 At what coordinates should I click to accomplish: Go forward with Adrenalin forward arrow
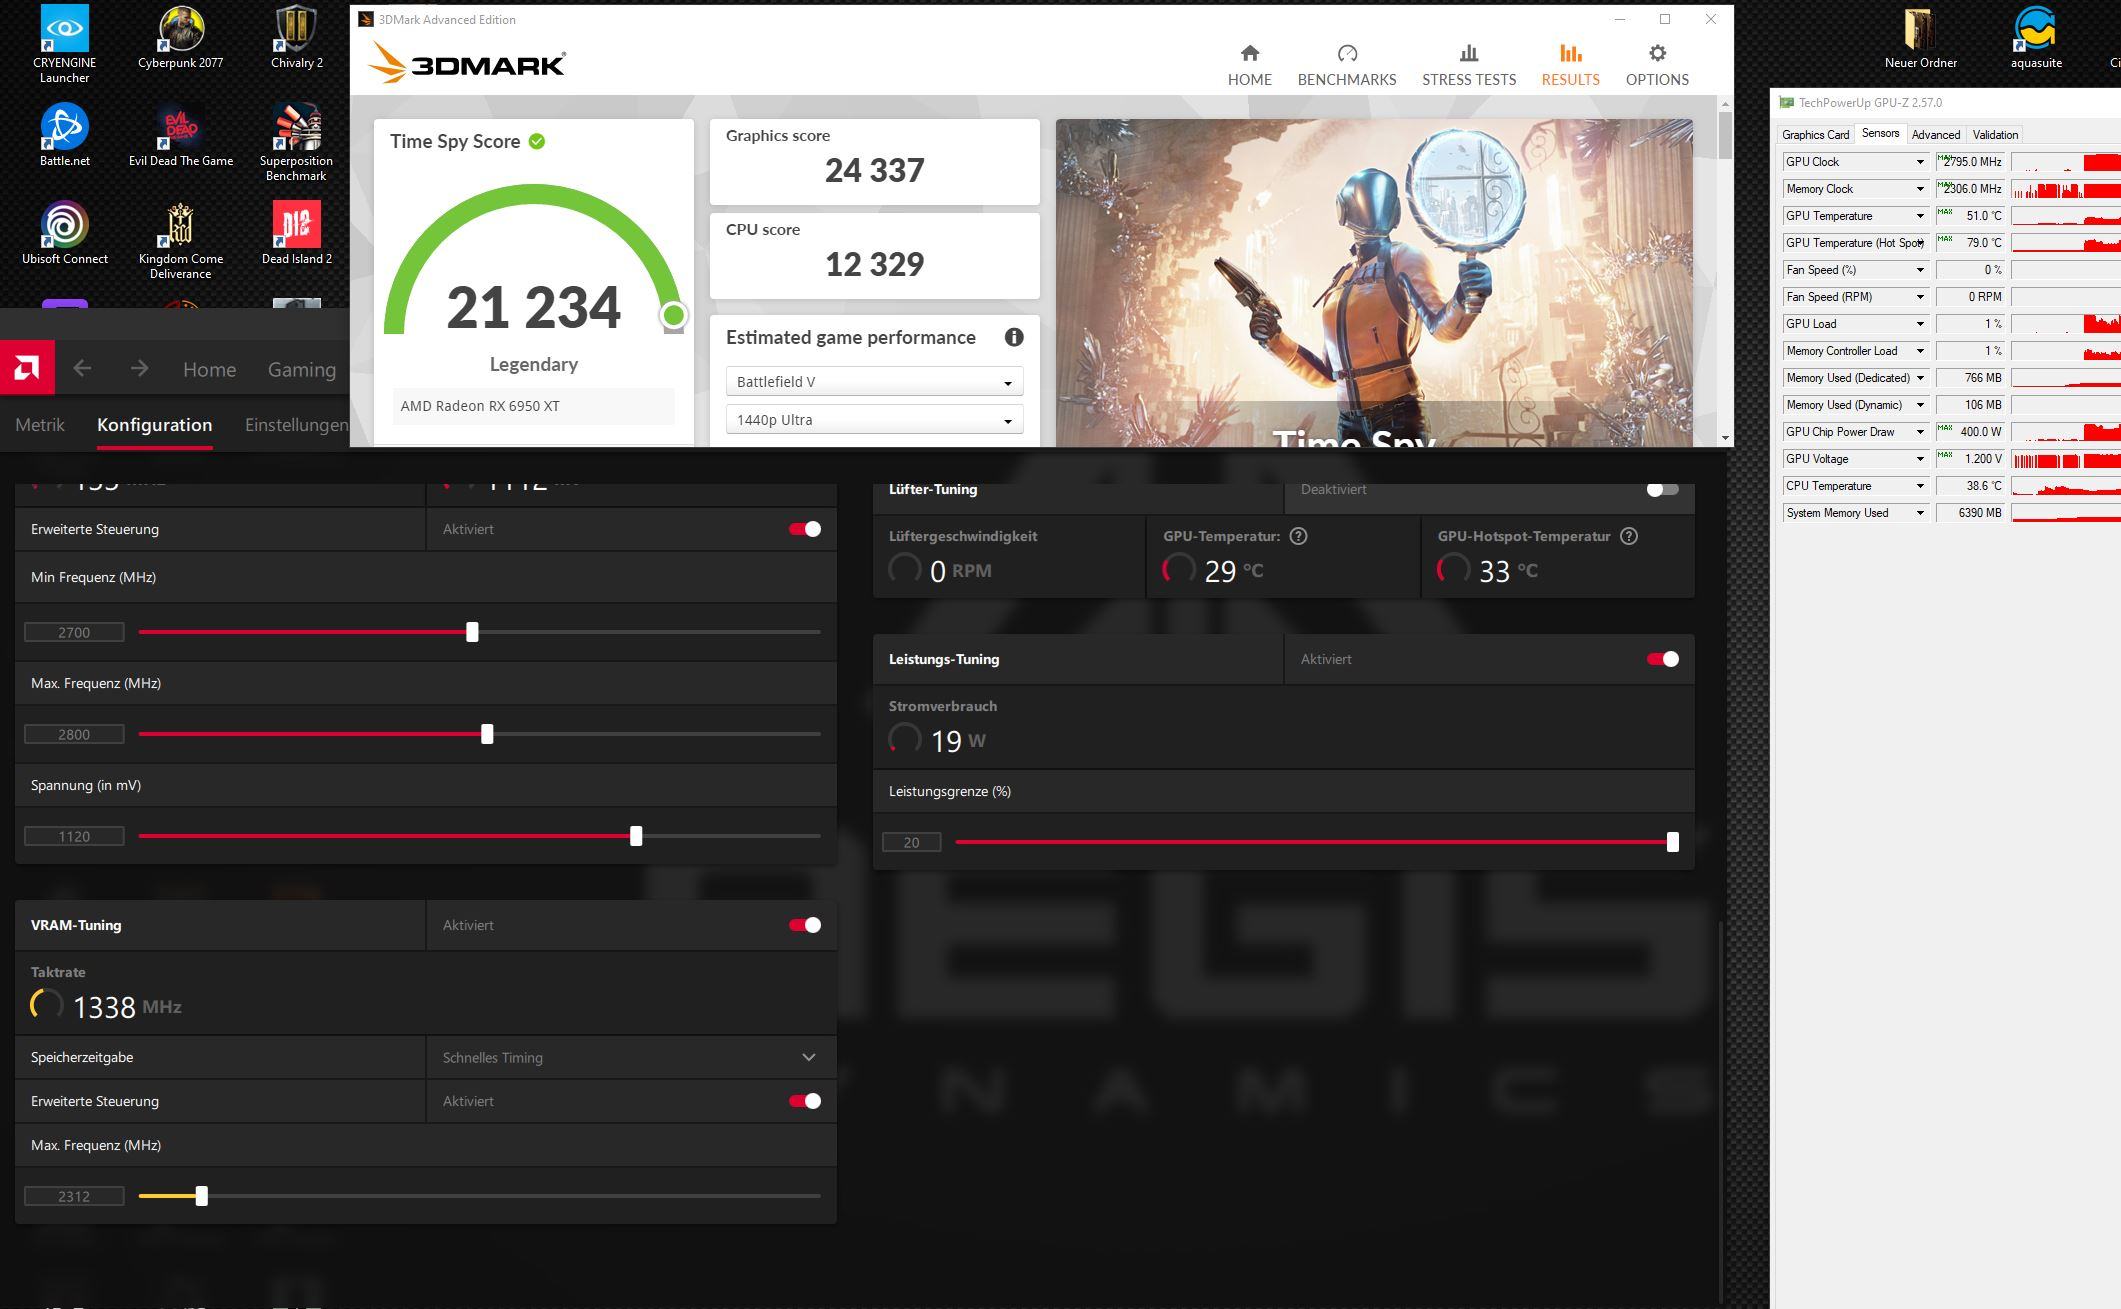pos(139,368)
